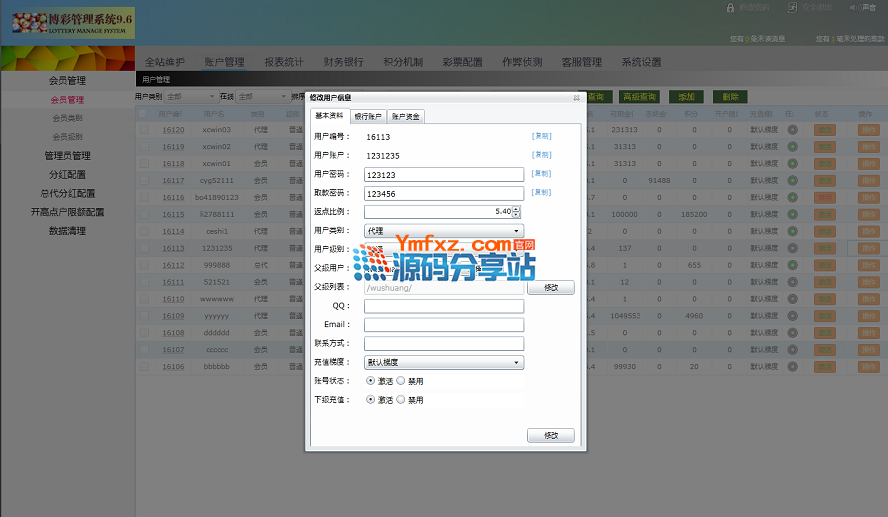Open the 用户类别 dropdown showing 代理

tap(444, 231)
